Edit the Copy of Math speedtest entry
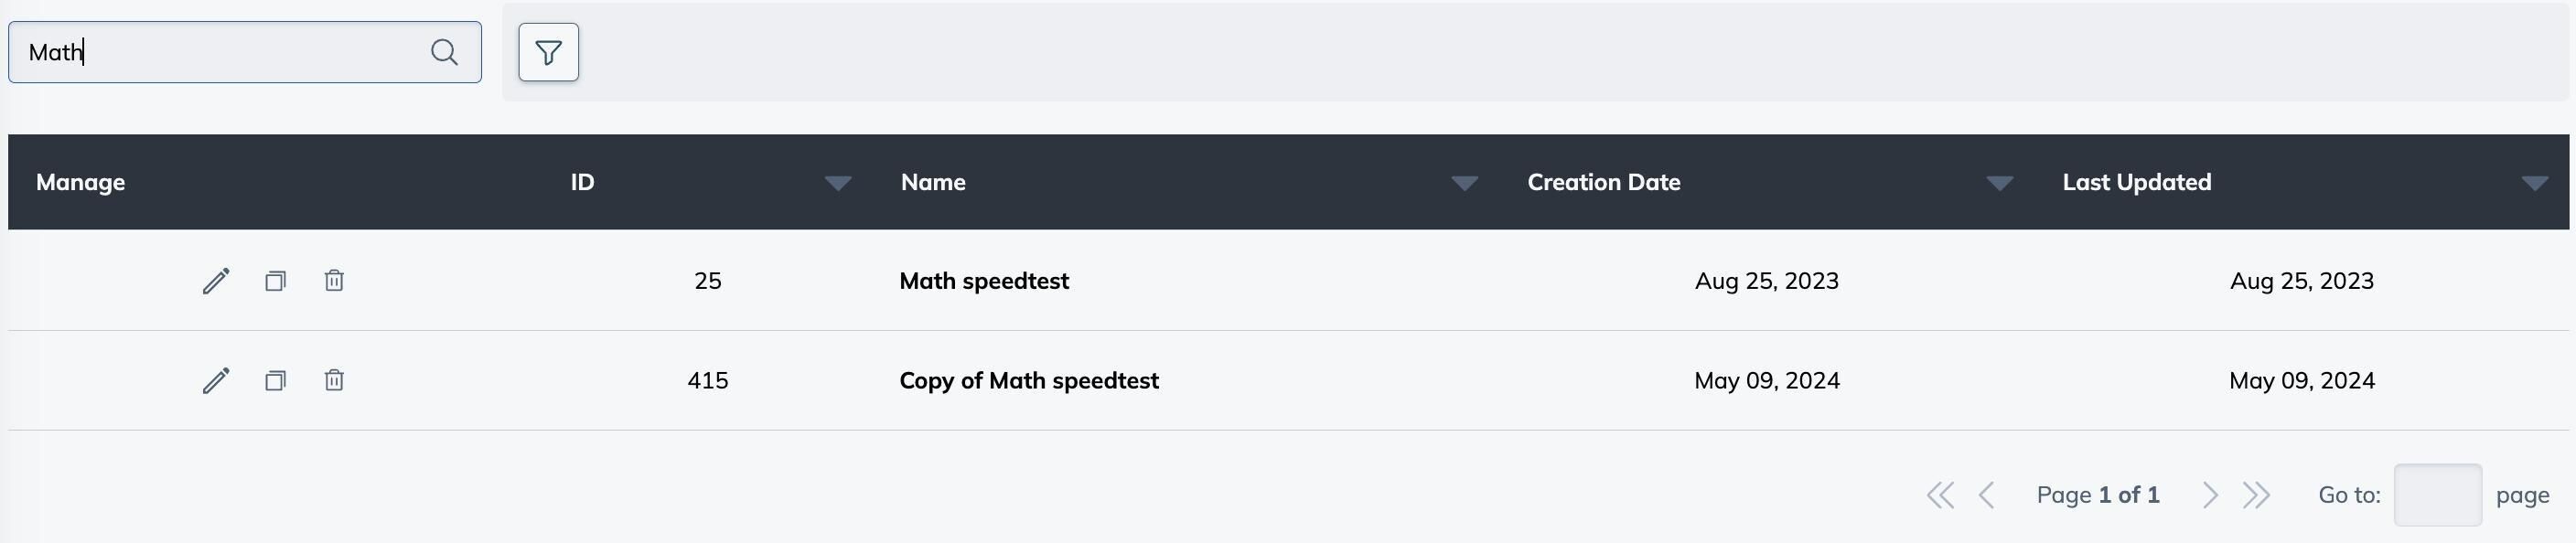The image size is (2576, 543). point(216,381)
